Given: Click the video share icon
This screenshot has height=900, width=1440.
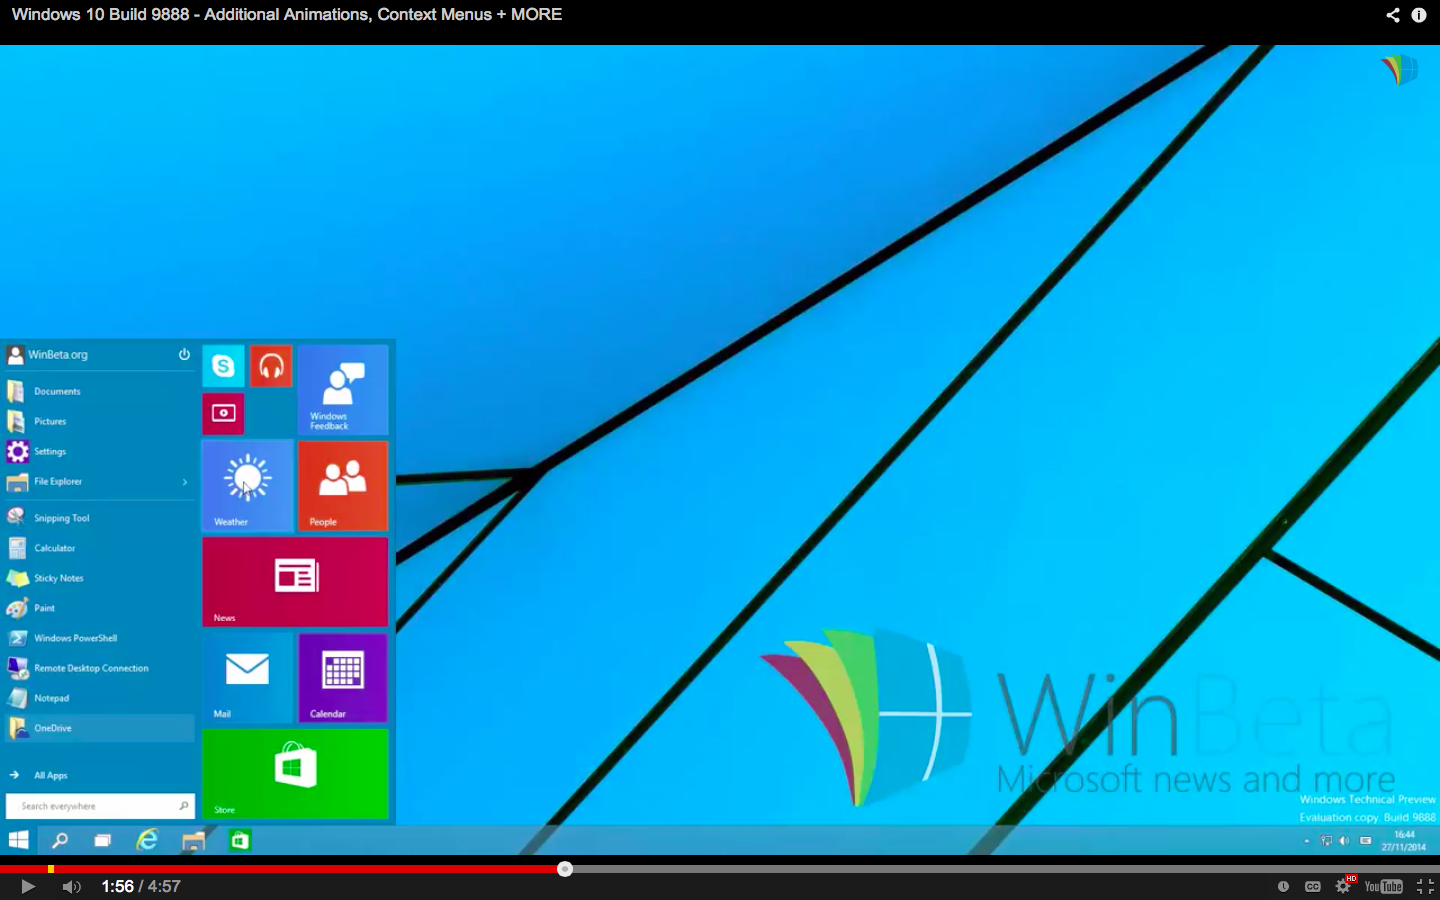Looking at the screenshot, I should pos(1393,15).
